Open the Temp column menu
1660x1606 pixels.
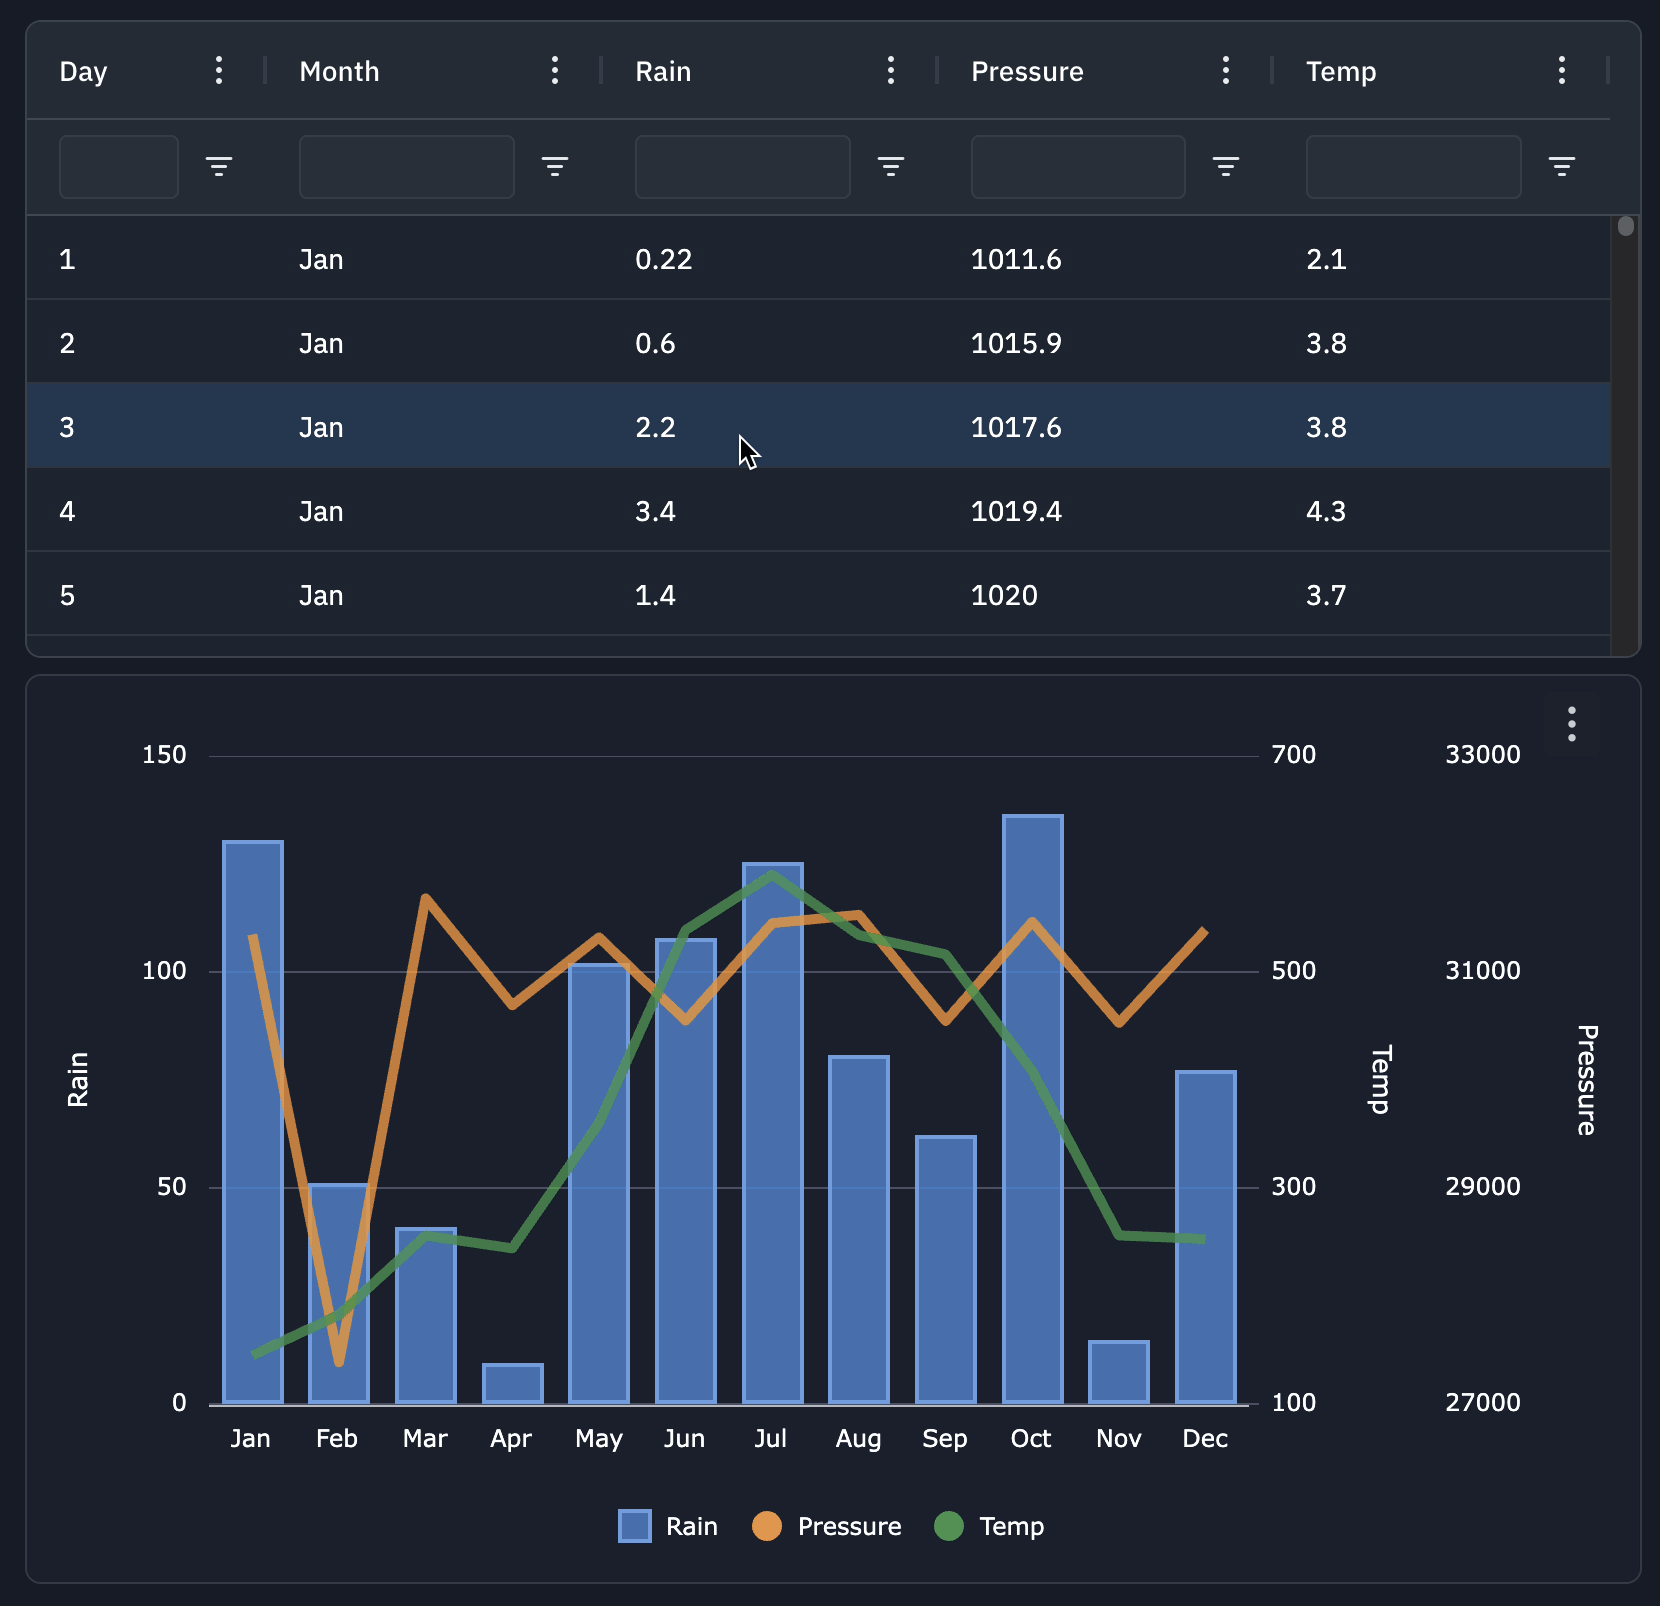click(1562, 71)
